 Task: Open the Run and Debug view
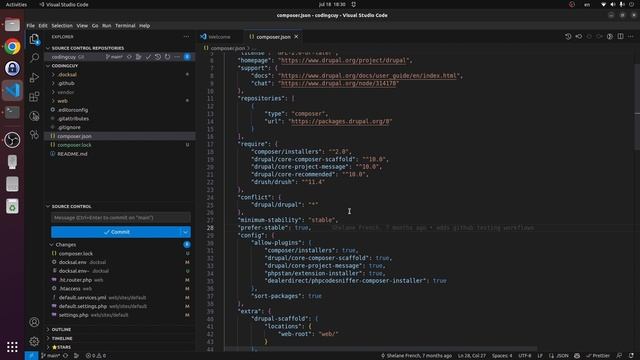[x=34, y=77]
